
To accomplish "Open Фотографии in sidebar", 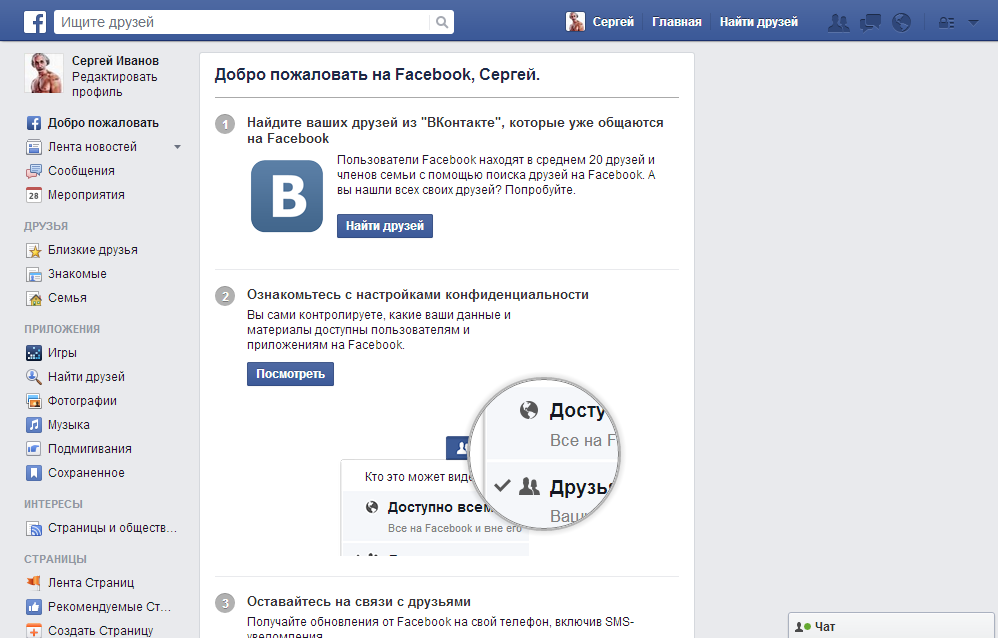I will (82, 401).
